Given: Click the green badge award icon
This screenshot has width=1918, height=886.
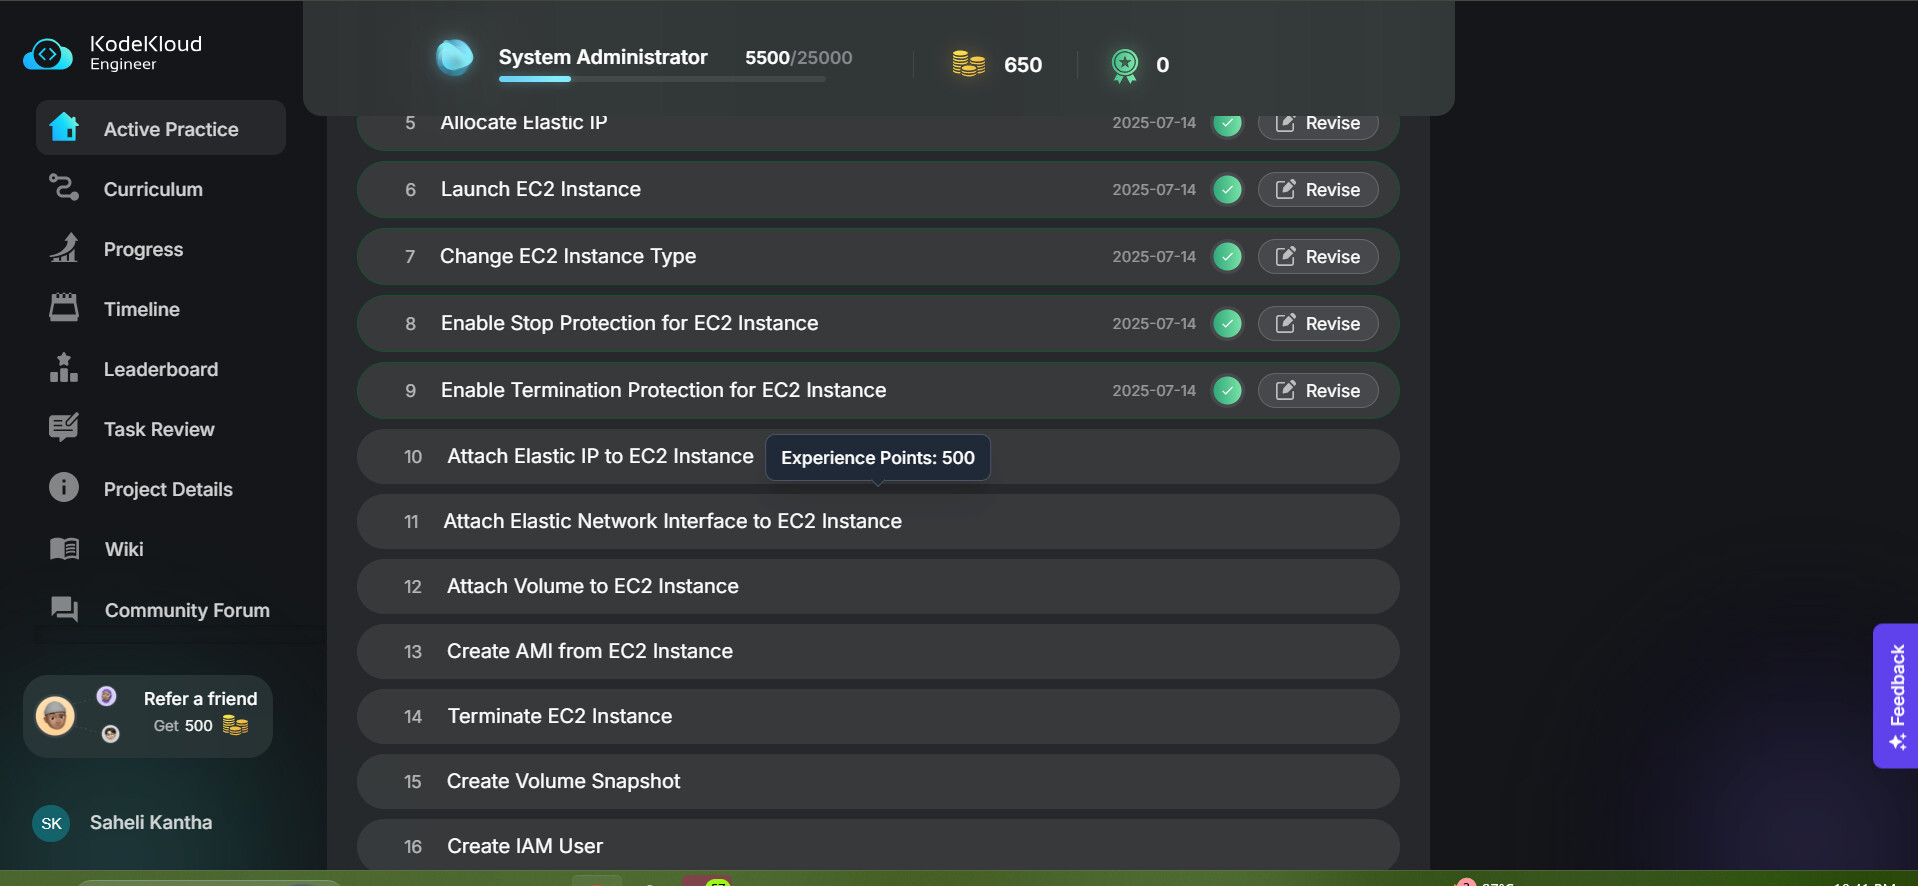Looking at the screenshot, I should coord(1125,65).
